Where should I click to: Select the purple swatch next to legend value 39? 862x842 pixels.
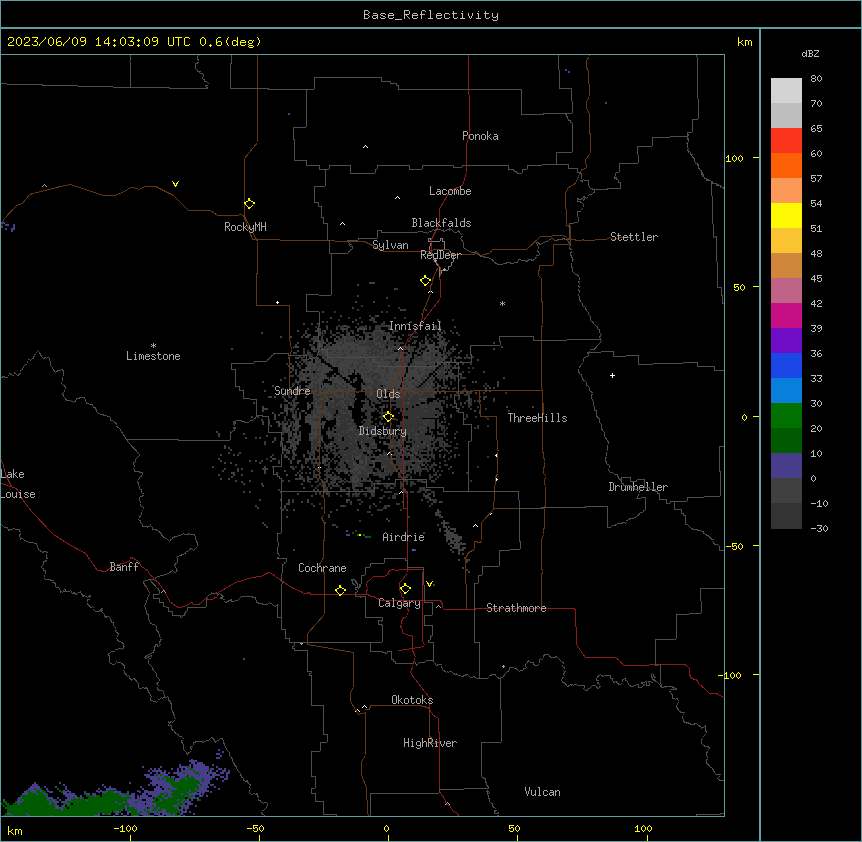(x=786, y=341)
